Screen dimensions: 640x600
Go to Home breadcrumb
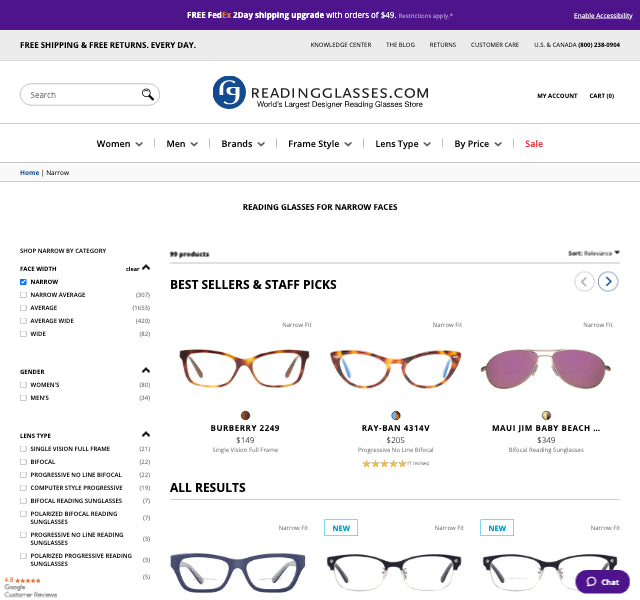coord(29,173)
